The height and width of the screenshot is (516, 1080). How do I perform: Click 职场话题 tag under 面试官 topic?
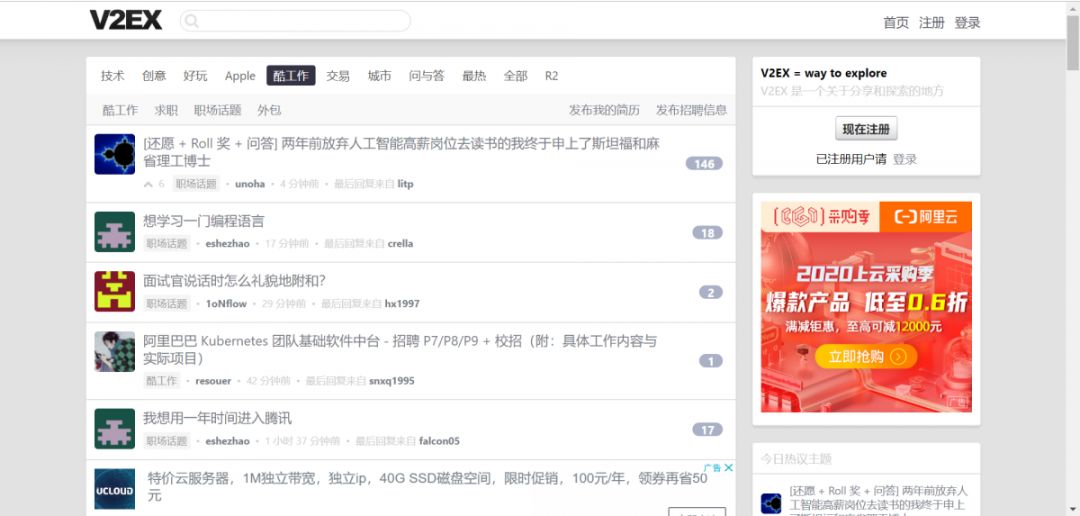[167, 303]
